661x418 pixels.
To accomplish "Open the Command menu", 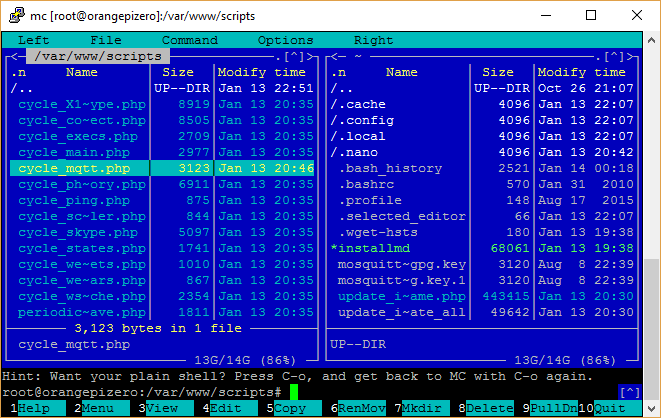I will (189, 41).
